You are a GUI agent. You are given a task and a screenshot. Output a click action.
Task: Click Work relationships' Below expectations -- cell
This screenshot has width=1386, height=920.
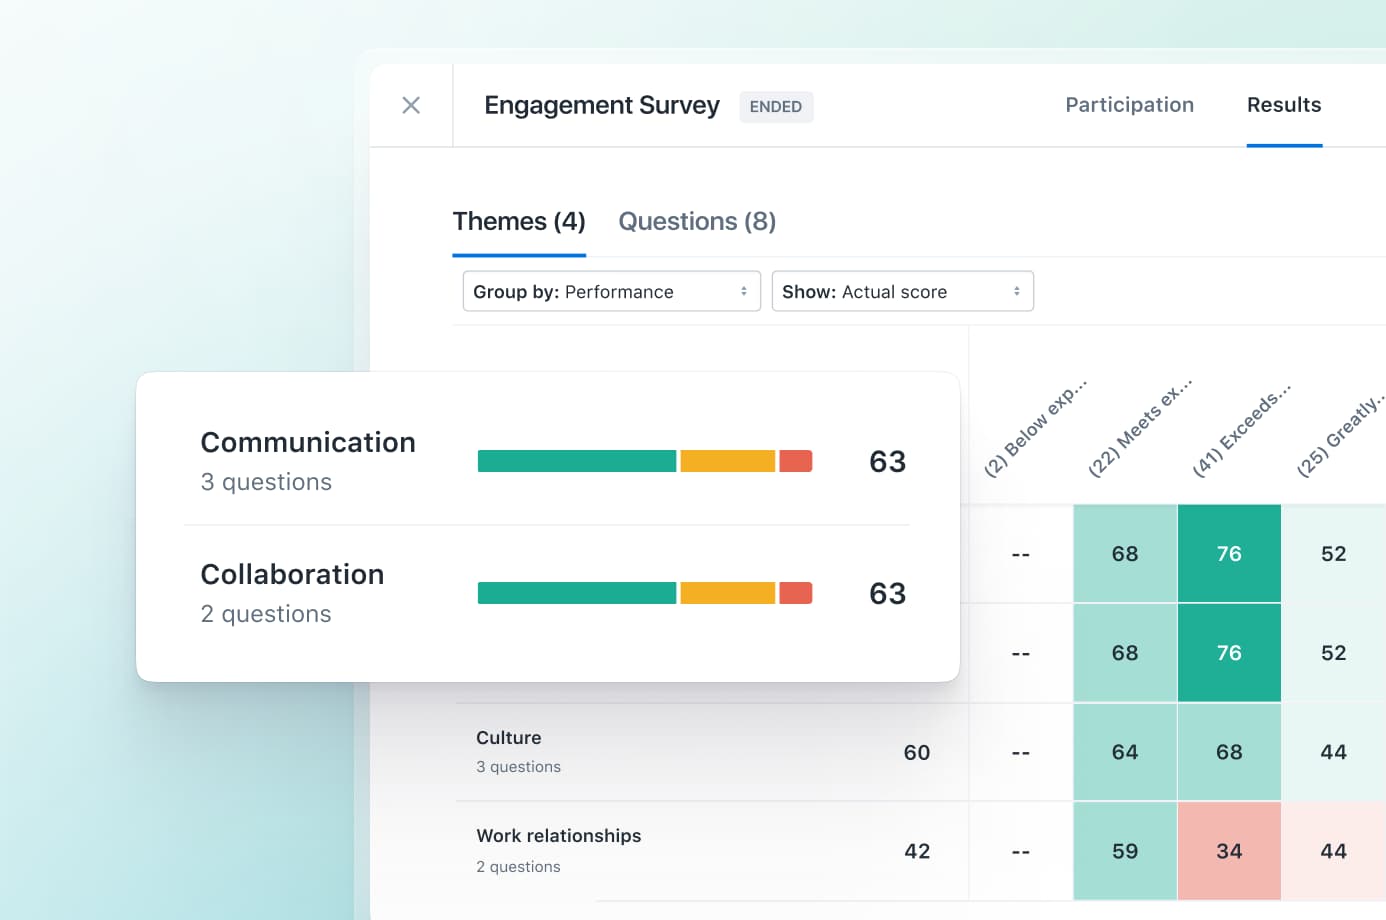pyautogui.click(x=1021, y=851)
